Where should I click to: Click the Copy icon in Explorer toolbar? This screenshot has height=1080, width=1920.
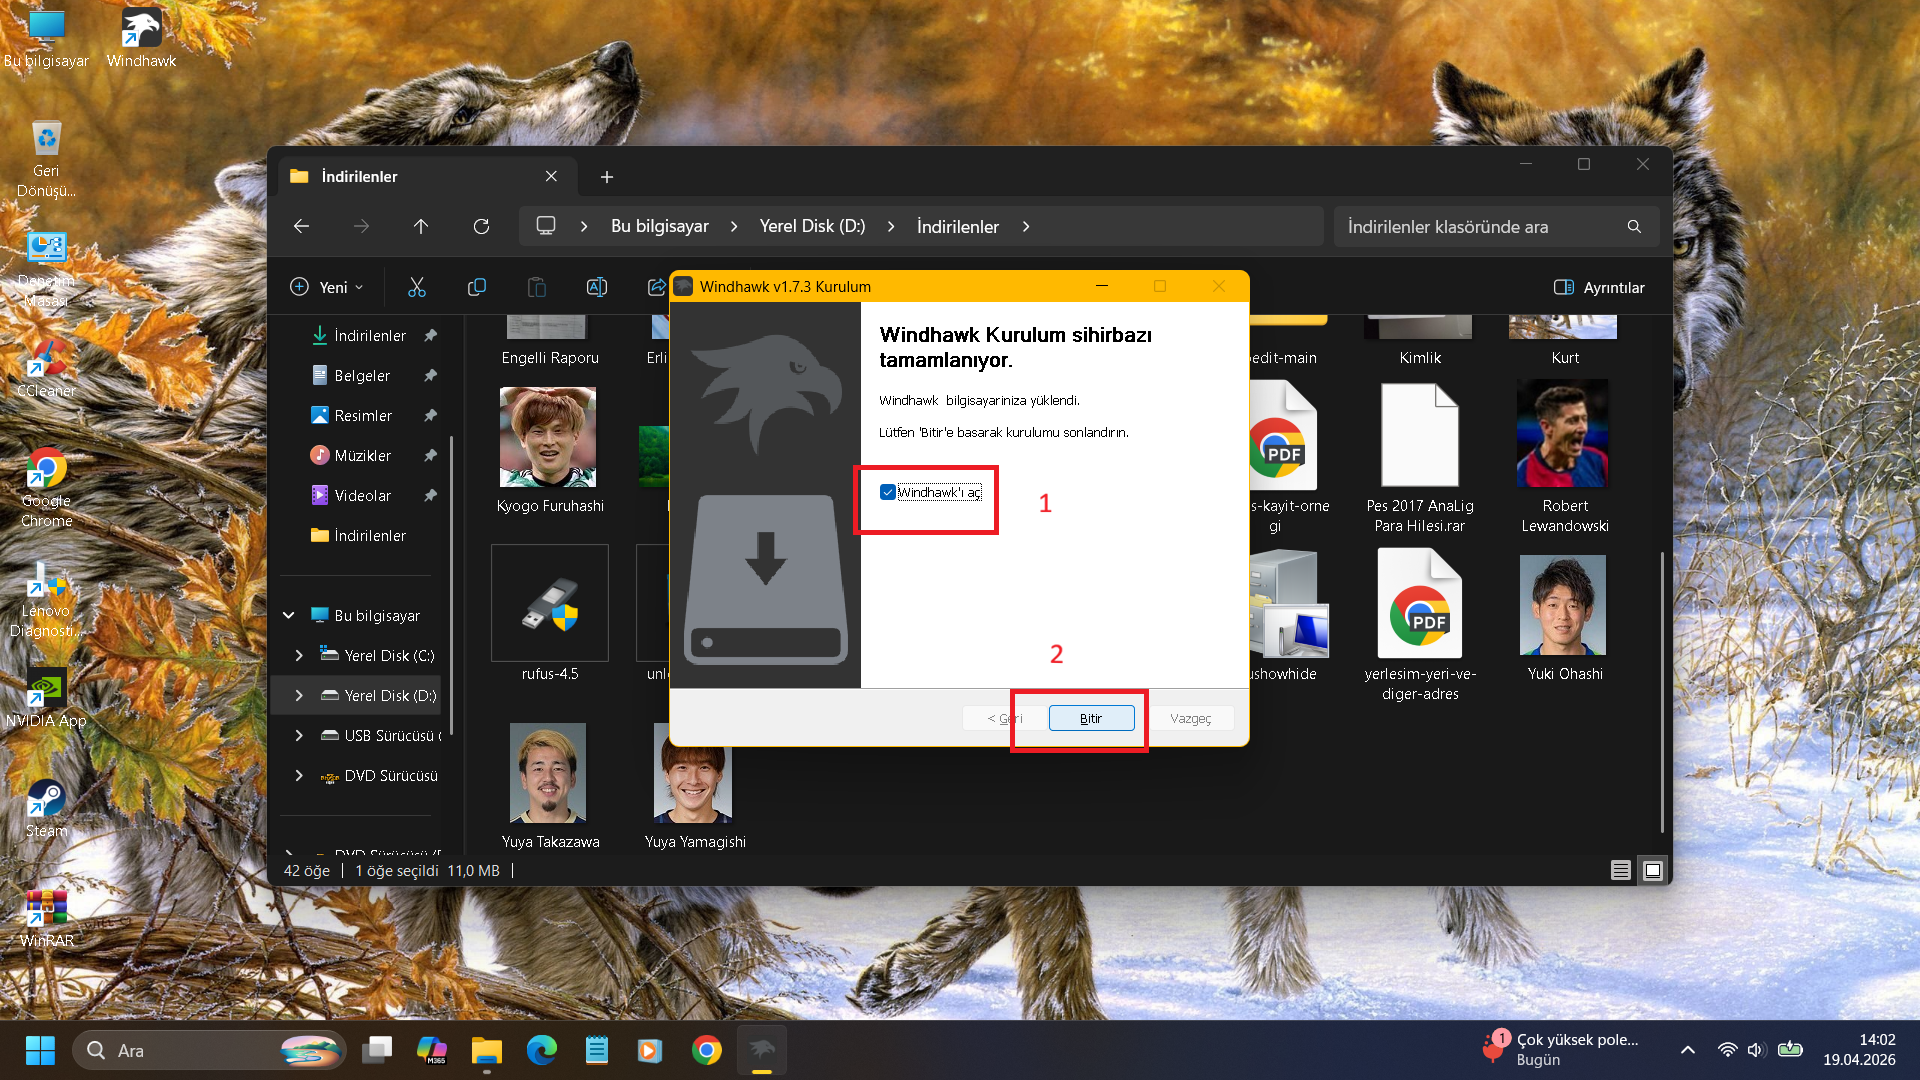tap(477, 287)
